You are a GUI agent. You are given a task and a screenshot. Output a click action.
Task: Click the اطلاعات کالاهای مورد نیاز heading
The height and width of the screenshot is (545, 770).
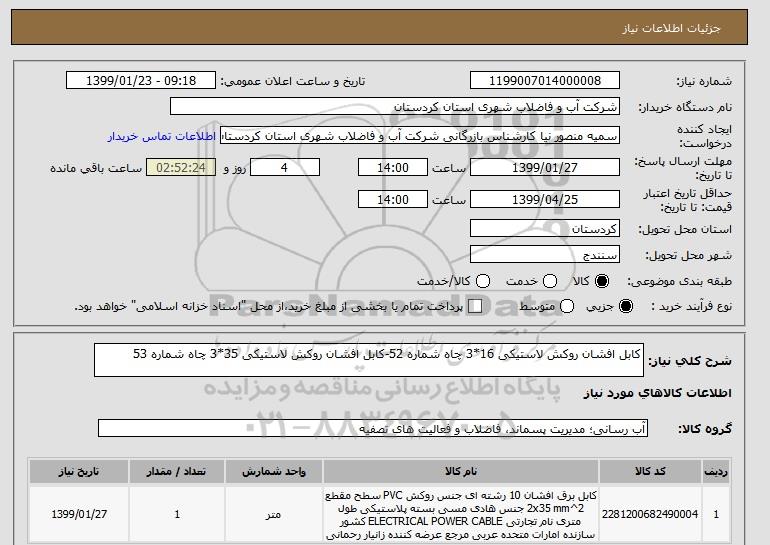[x=658, y=393]
